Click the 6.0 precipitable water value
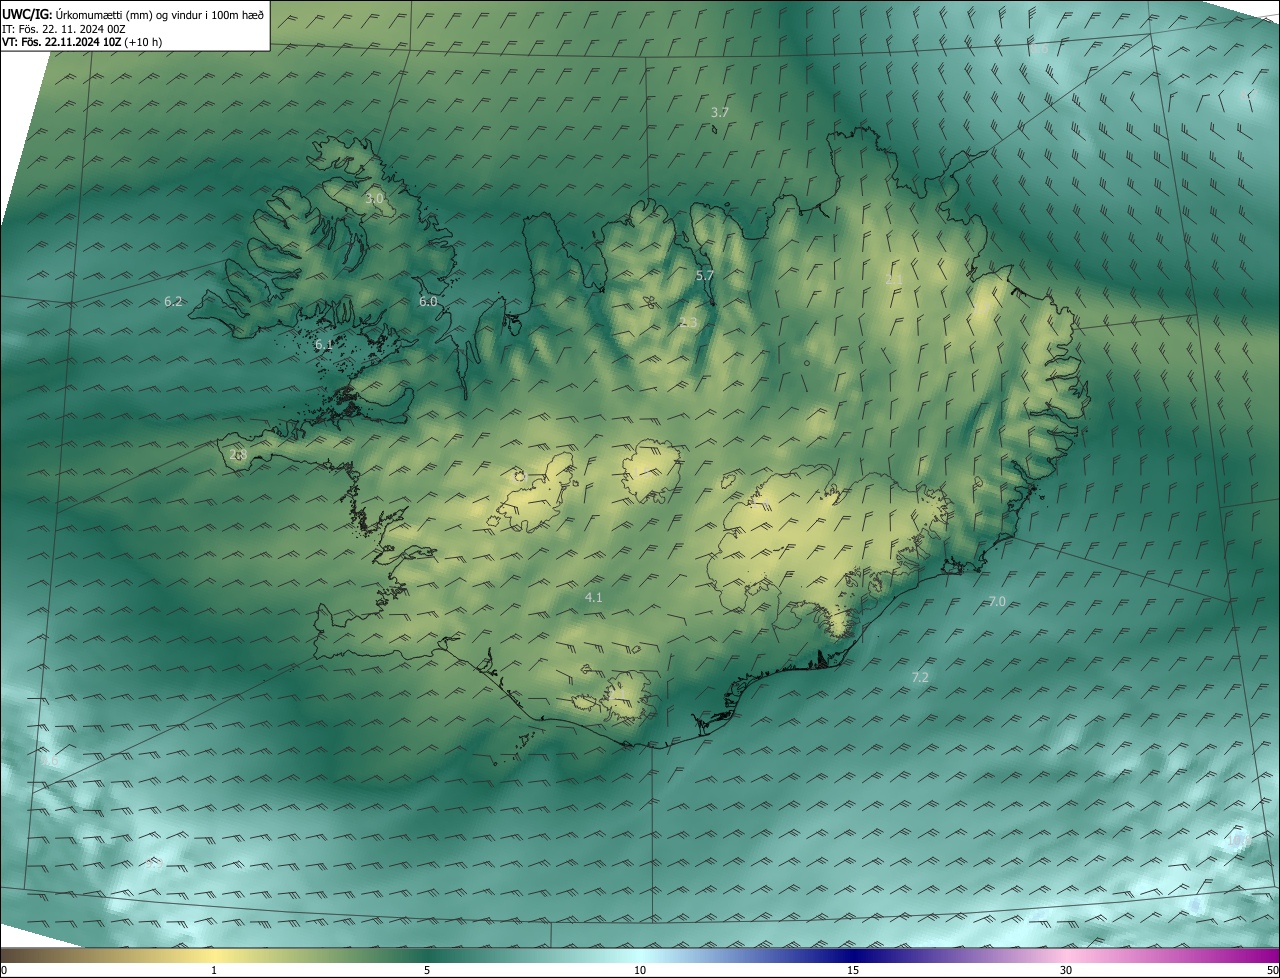 [428, 301]
